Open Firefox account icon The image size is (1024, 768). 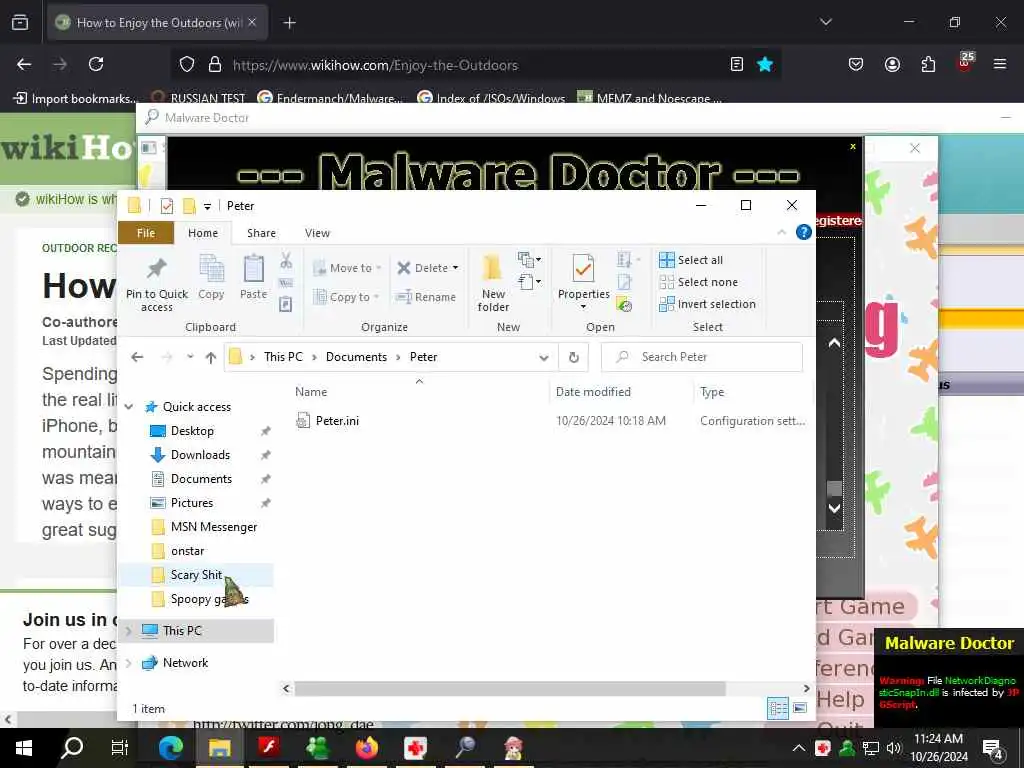892,64
